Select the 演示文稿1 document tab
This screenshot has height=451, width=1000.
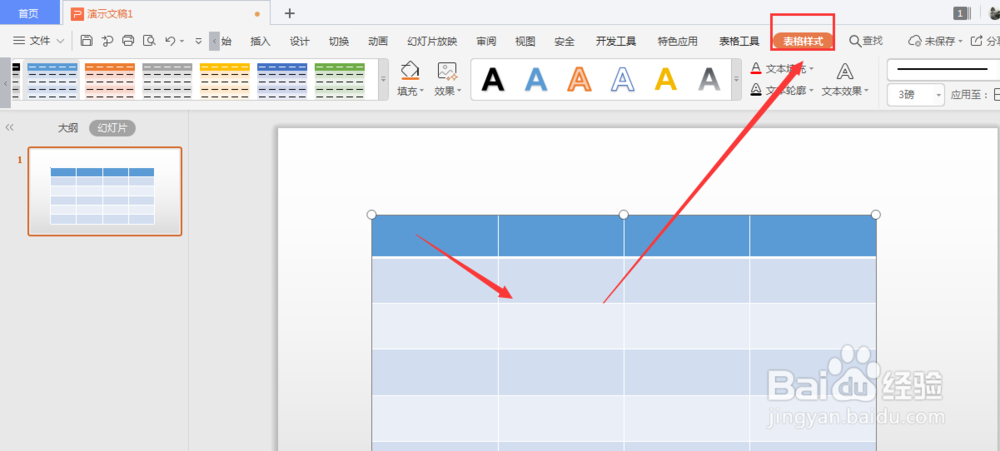pyautogui.click(x=166, y=13)
